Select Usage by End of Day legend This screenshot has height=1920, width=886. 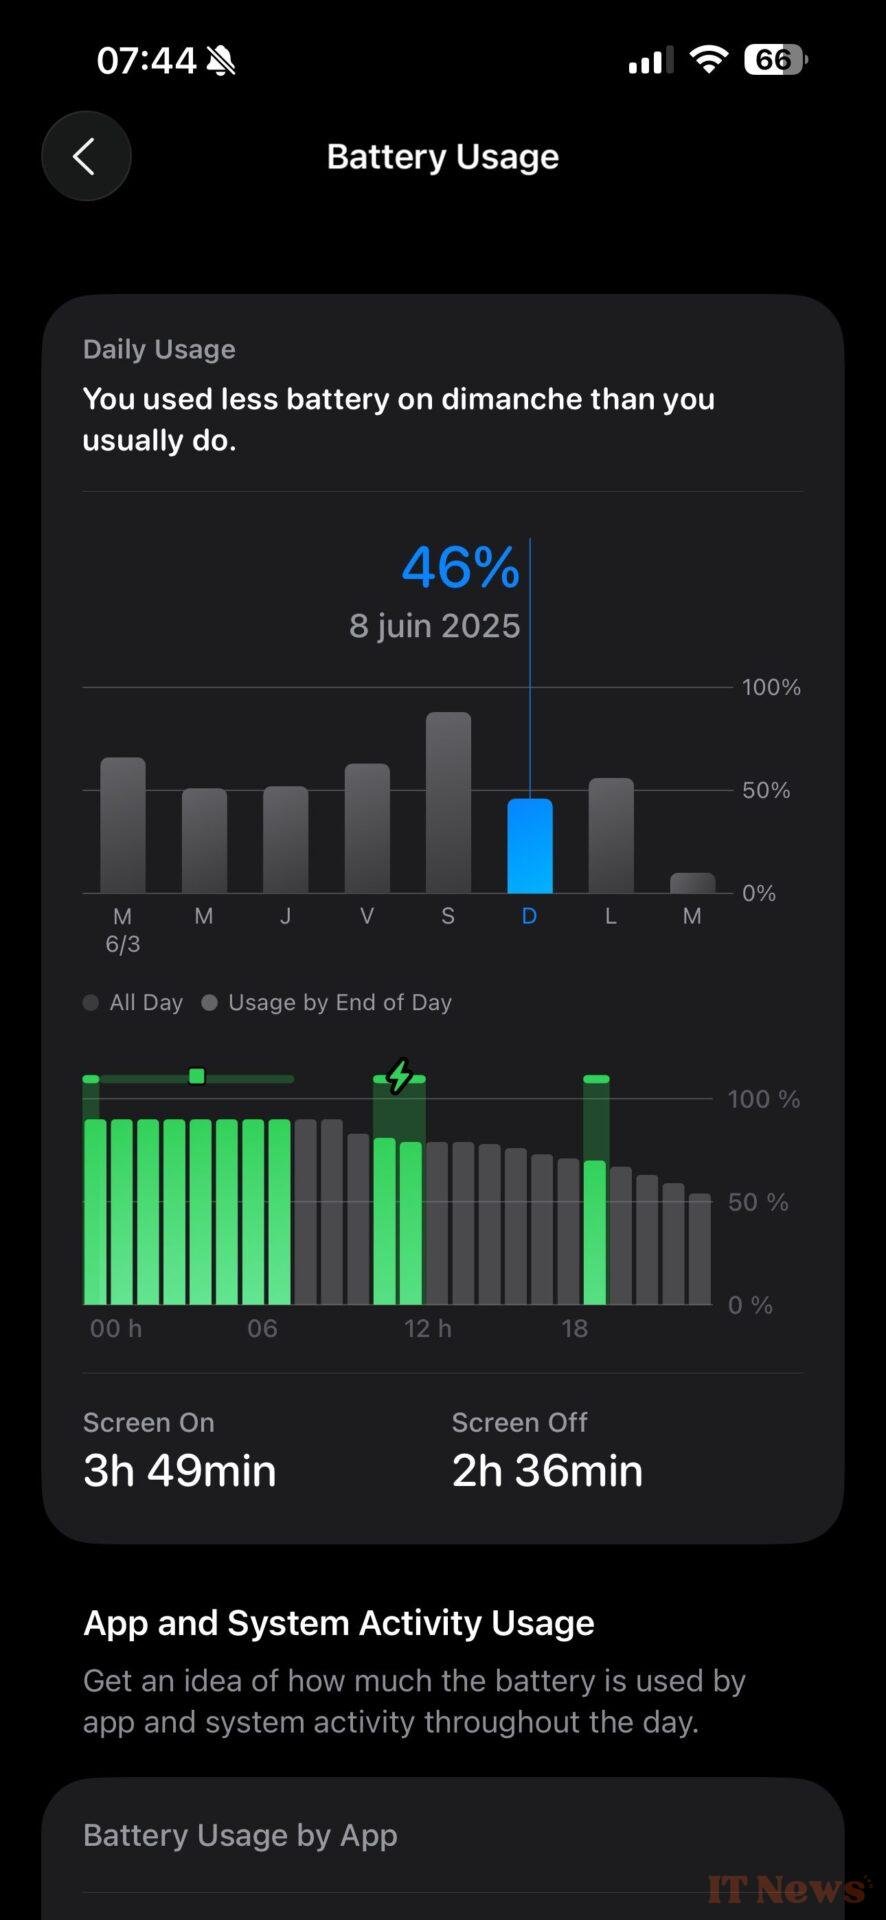tap(339, 1003)
